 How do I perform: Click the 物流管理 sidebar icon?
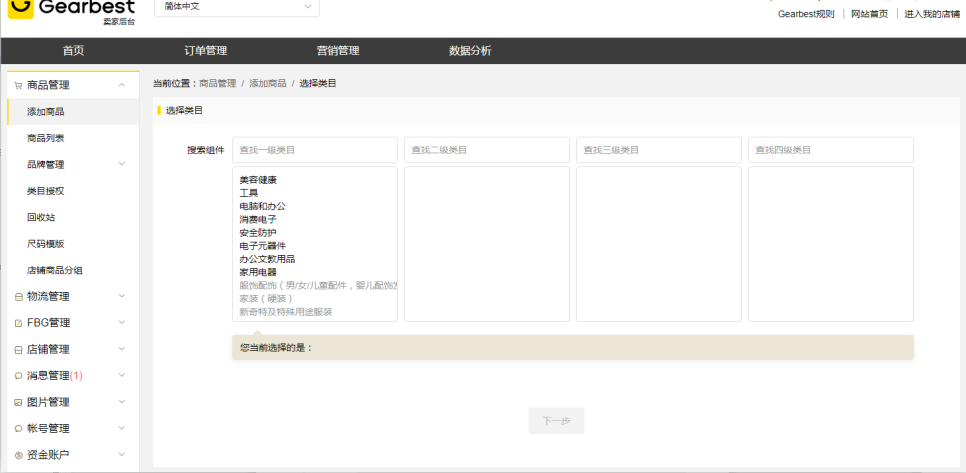pyautogui.click(x=18, y=297)
